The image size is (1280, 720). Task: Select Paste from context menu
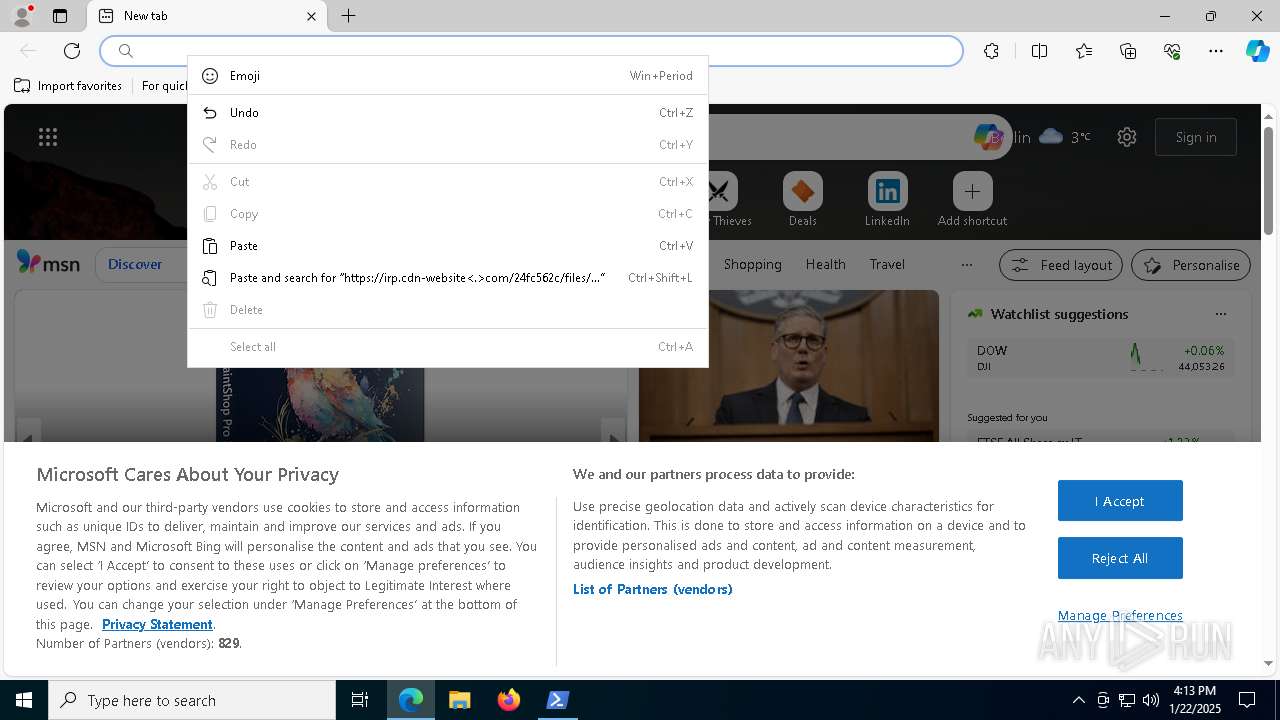pyautogui.click(x=448, y=246)
